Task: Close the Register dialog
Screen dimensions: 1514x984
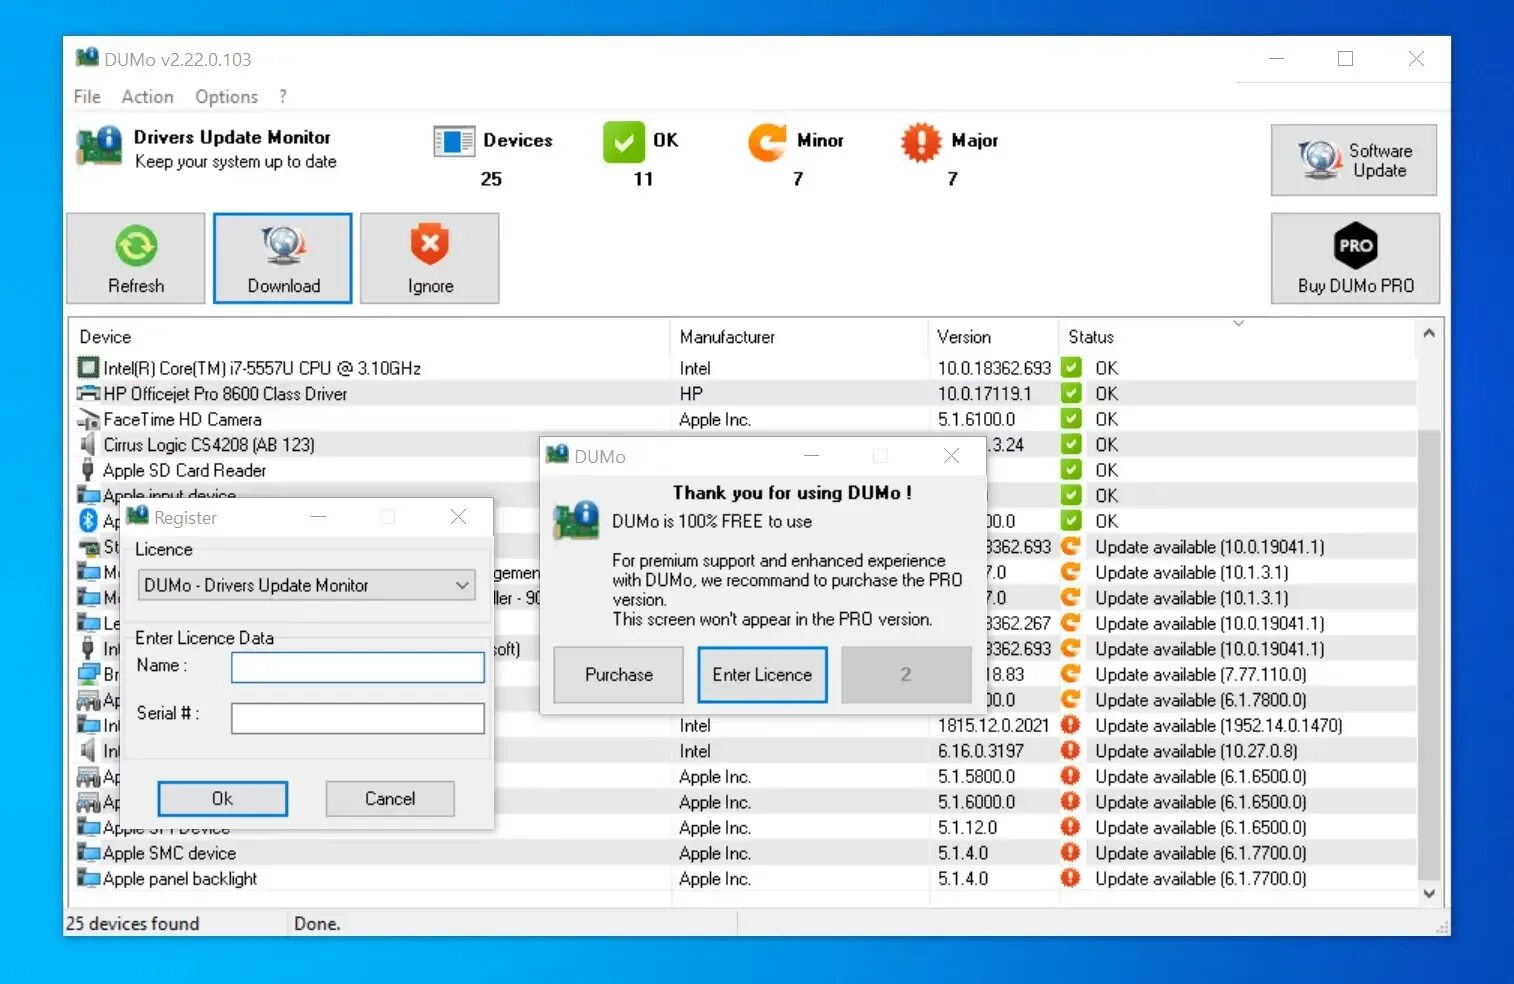Action: click(x=458, y=516)
